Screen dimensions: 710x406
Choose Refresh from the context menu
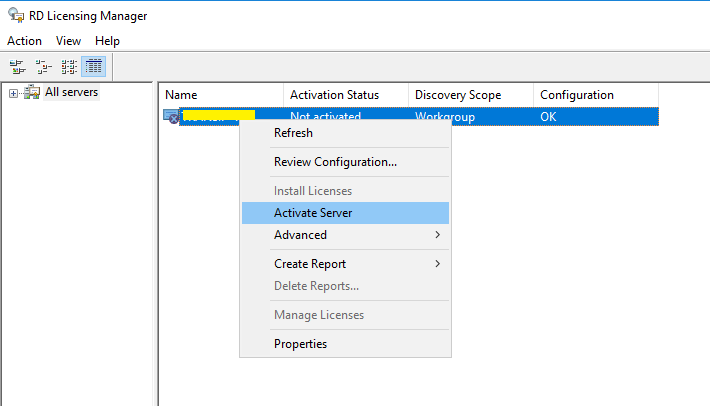(345, 133)
